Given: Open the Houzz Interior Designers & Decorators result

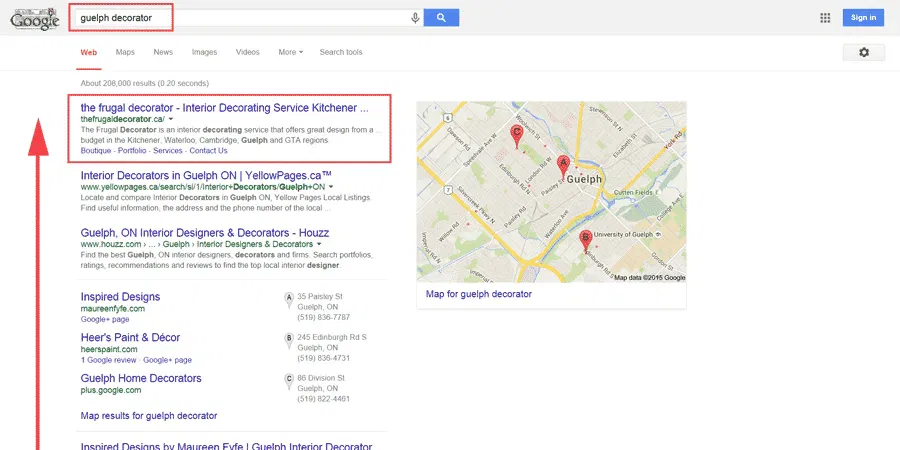Looking at the screenshot, I should tap(205, 233).
